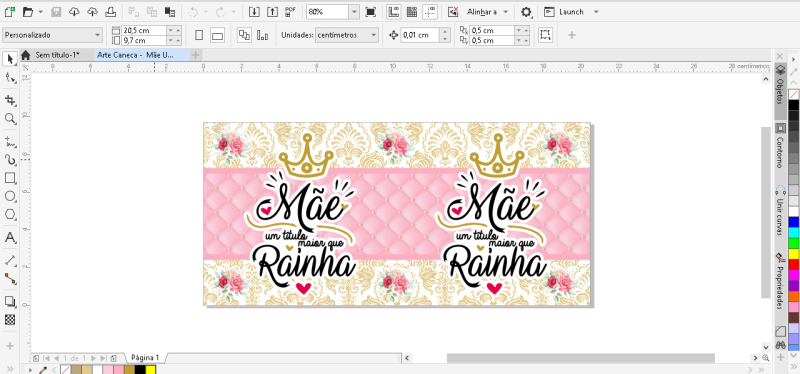Screen dimensions: 800x374
Task: Click the Paste clipboard icon
Action: pos(170,11)
